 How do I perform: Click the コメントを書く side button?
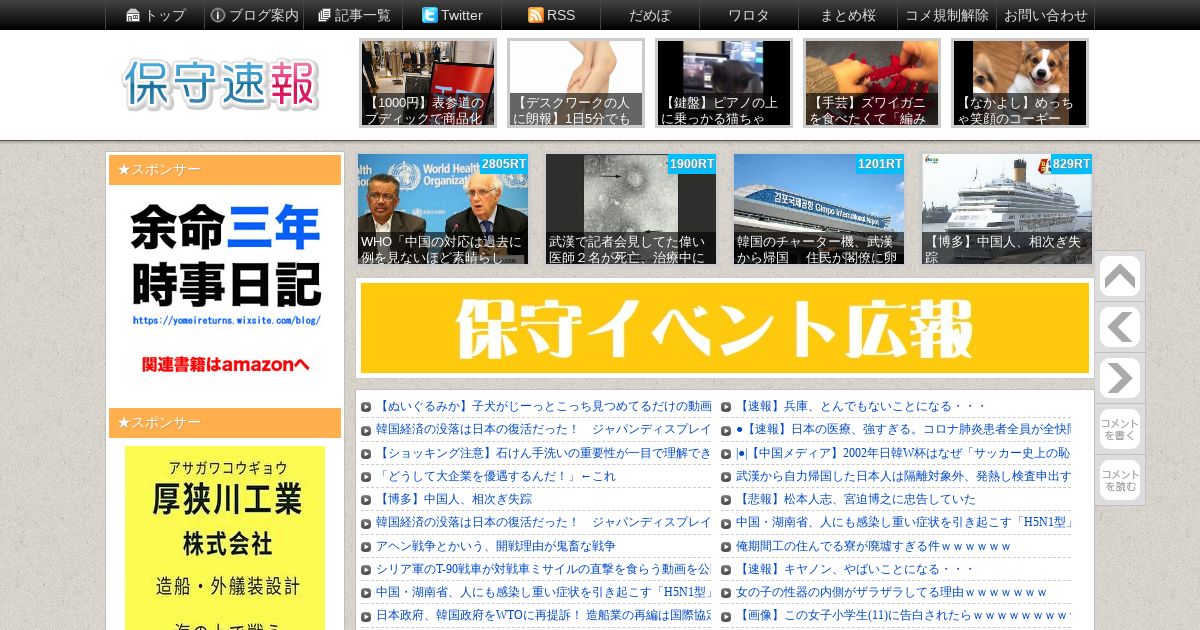coord(1119,429)
